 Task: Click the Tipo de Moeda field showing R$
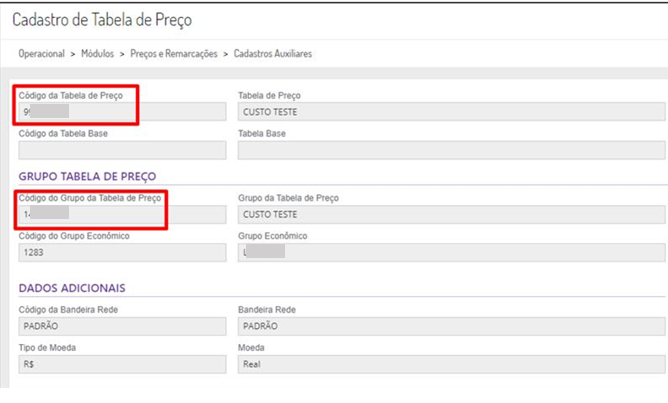[122, 364]
